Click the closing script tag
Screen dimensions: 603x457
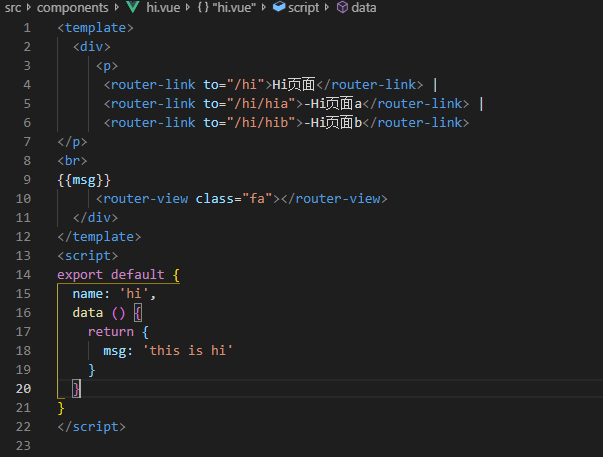coord(92,427)
